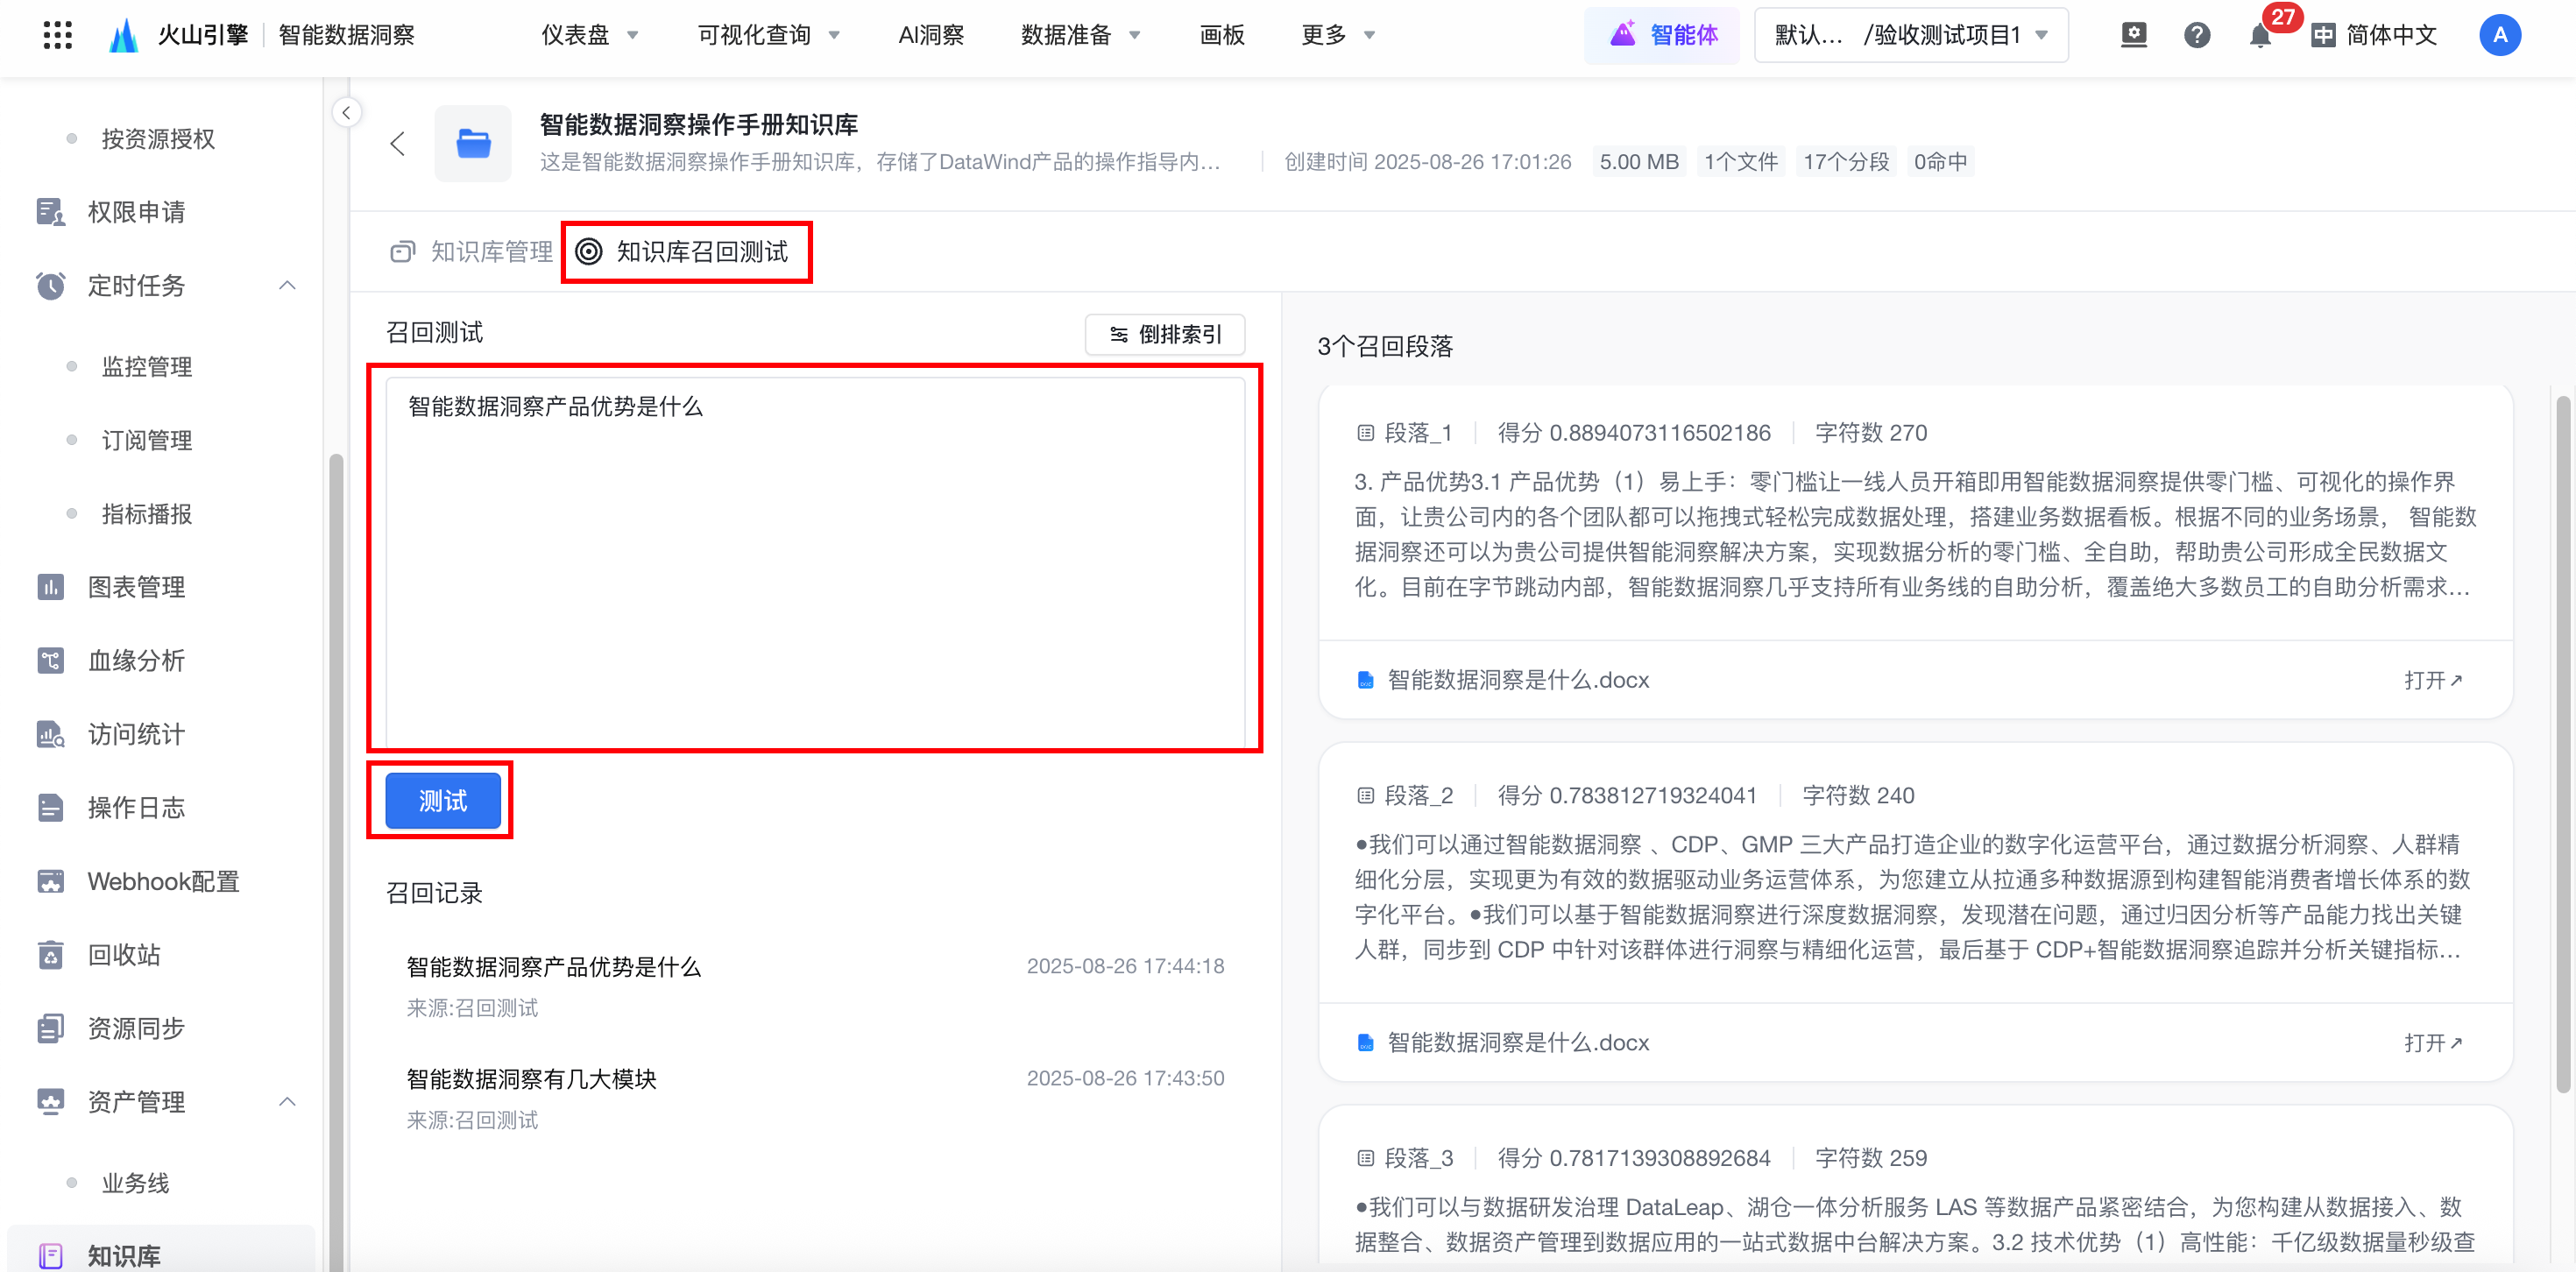Open the AI洞察 menu item
The width and height of the screenshot is (2576, 1272).
tap(930, 36)
